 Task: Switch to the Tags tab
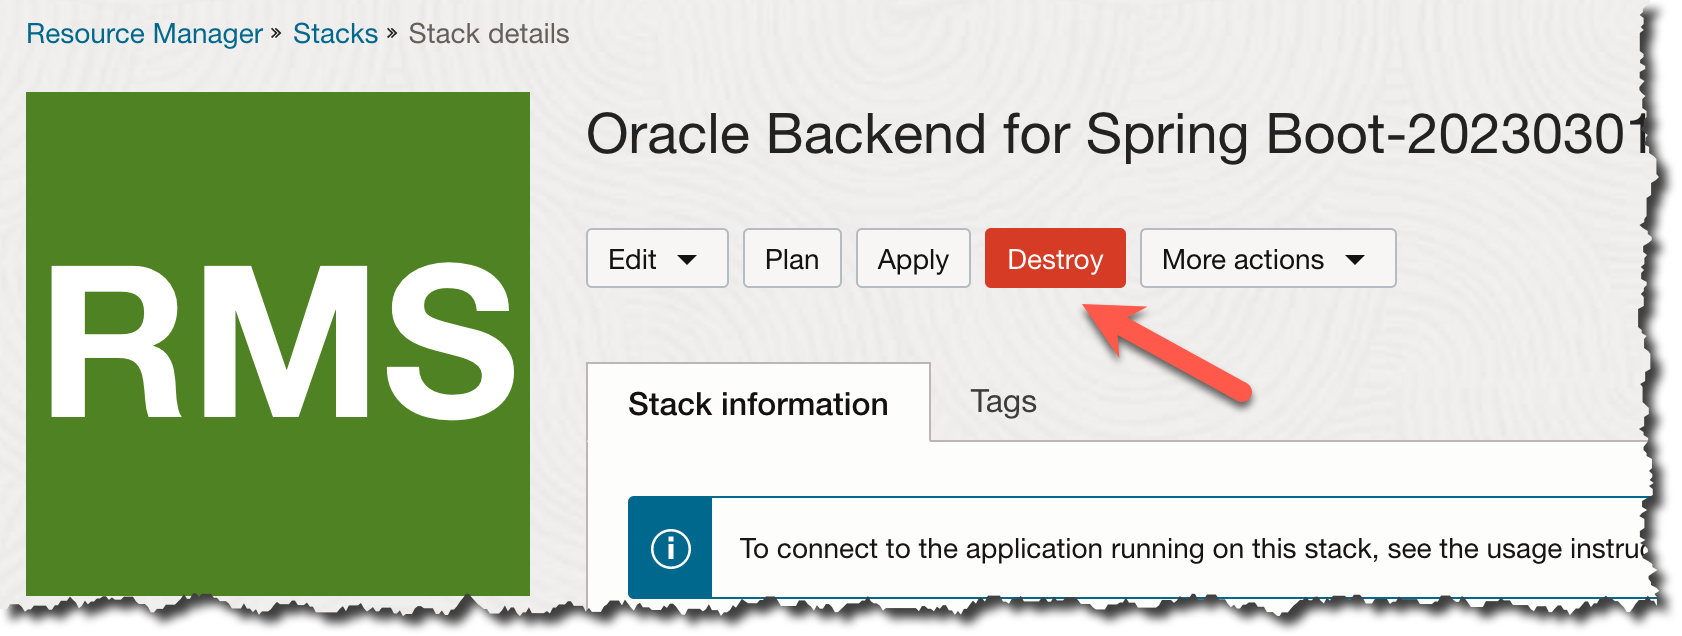(1003, 402)
